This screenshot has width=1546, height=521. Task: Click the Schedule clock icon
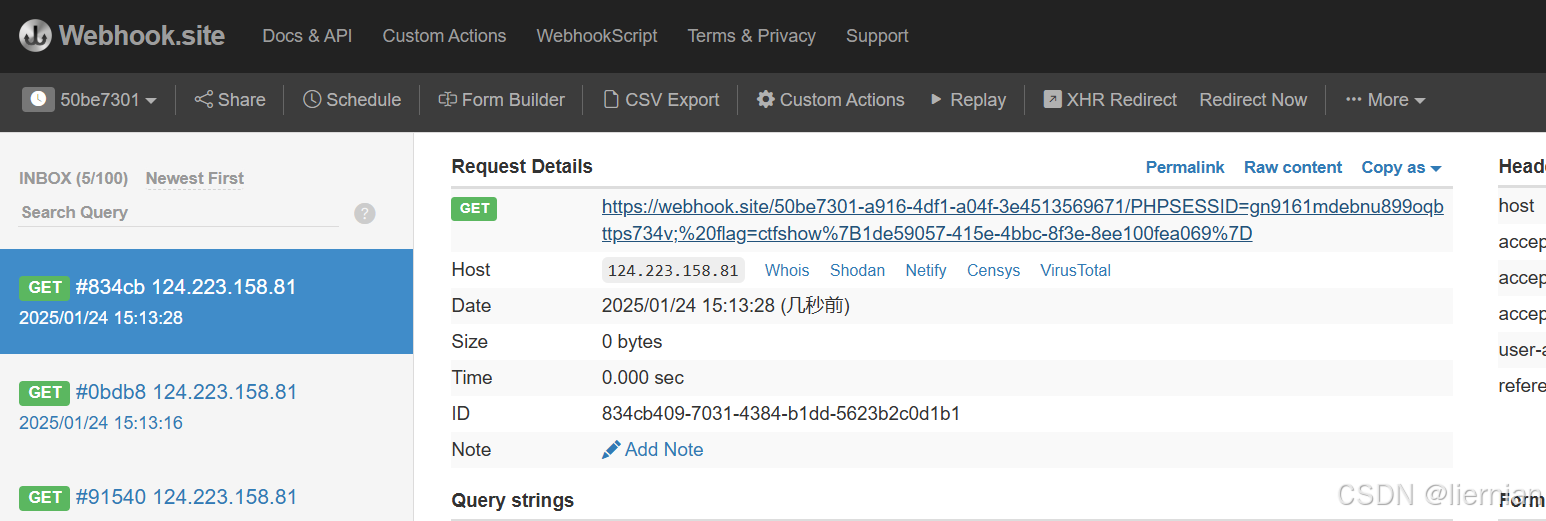click(x=312, y=99)
